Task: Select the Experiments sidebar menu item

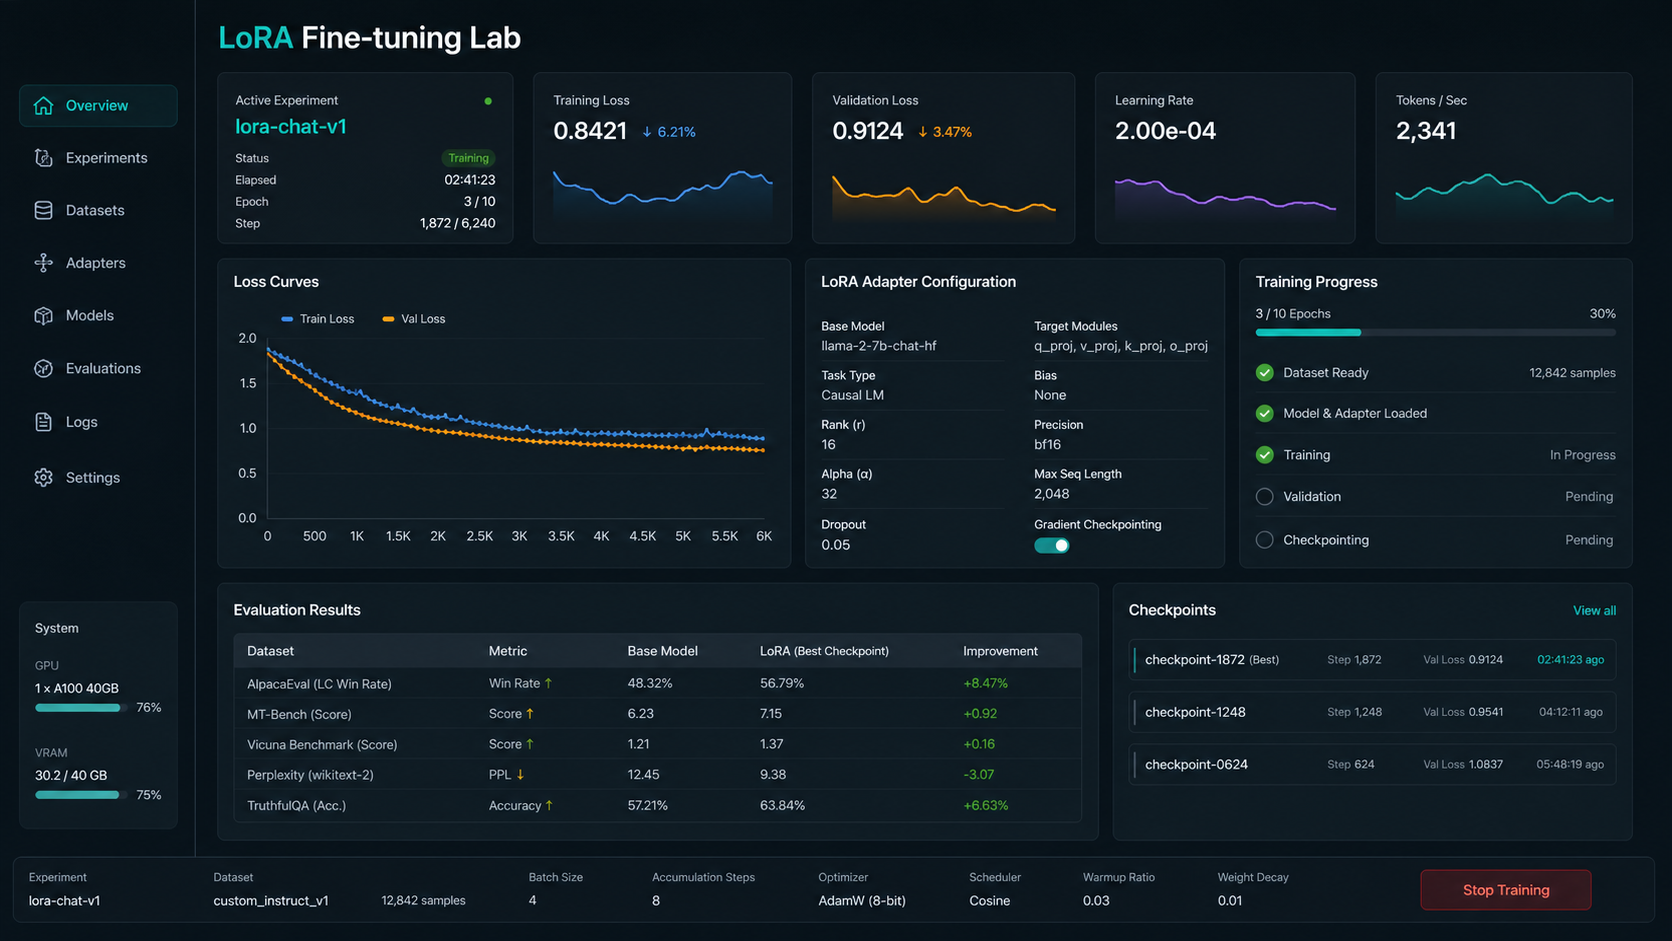Action: (98, 158)
